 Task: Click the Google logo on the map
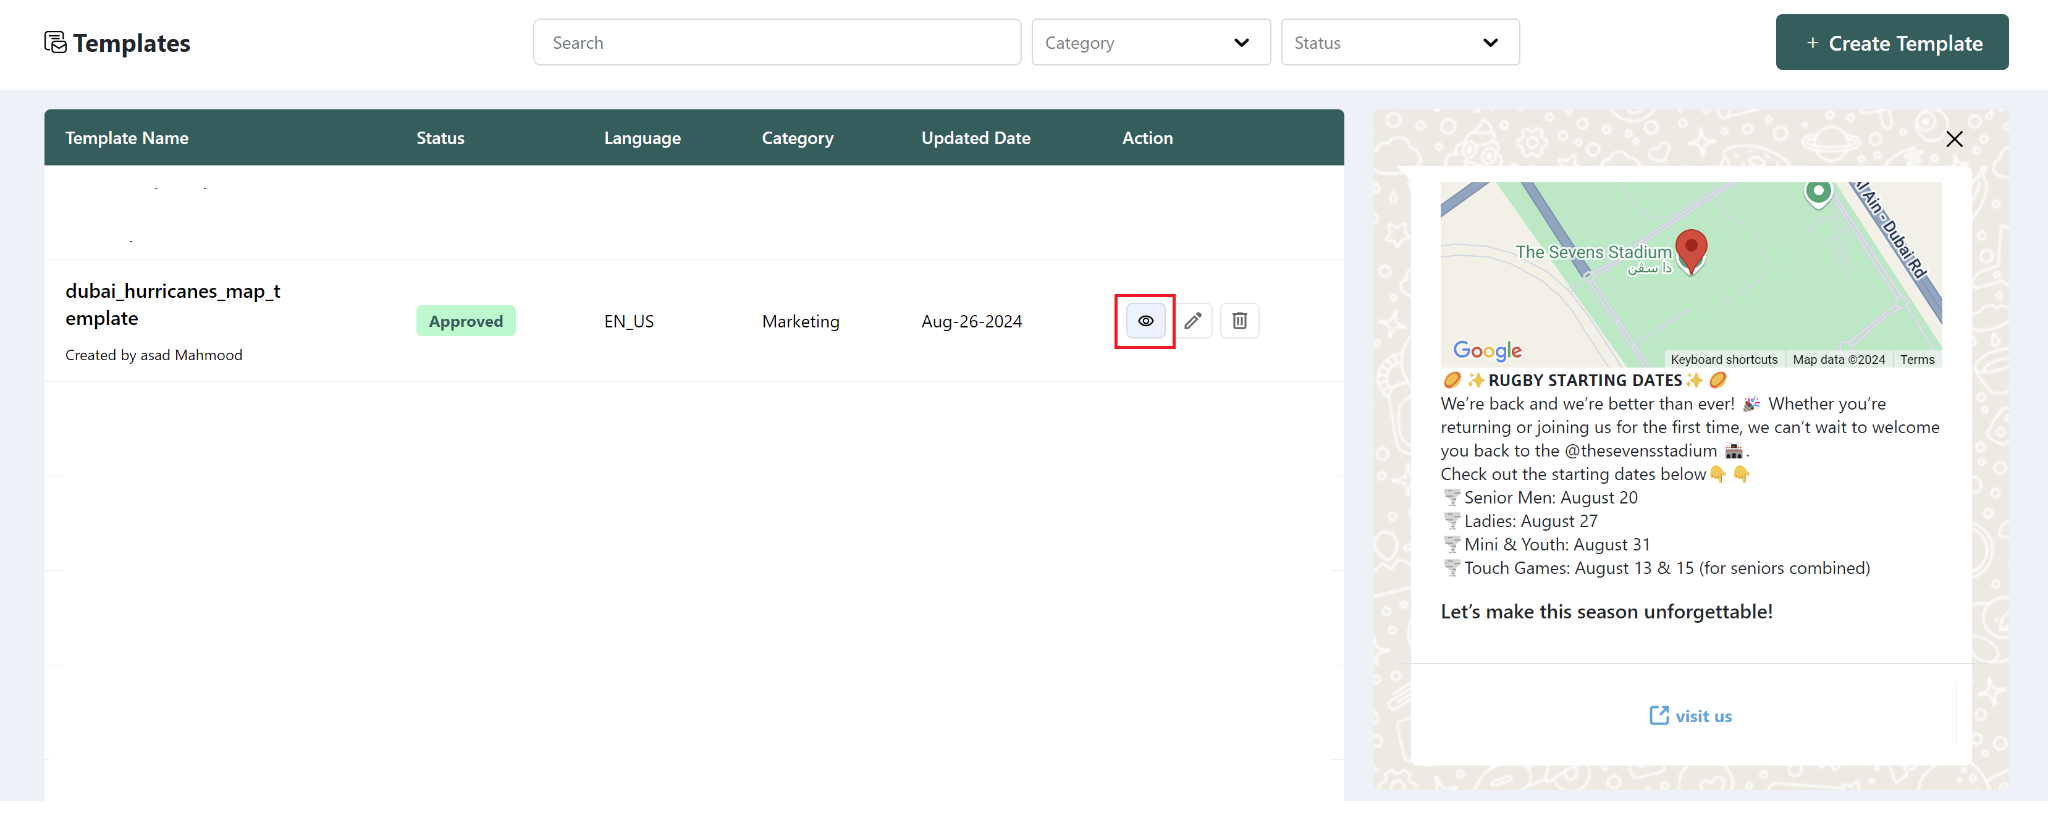(x=1487, y=350)
